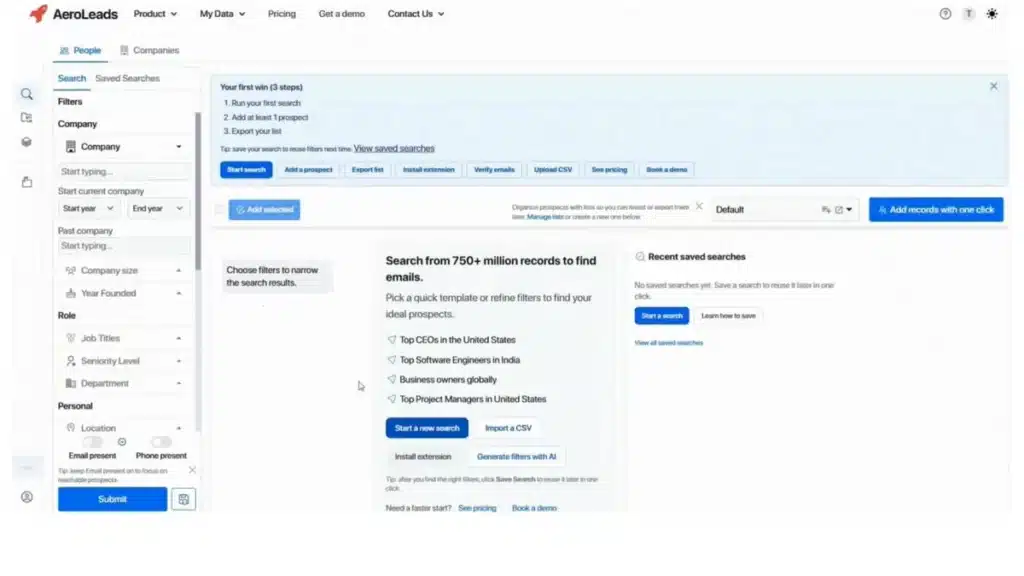Dismiss the organize prospects tip
The width and height of the screenshot is (1024, 576).
point(699,206)
